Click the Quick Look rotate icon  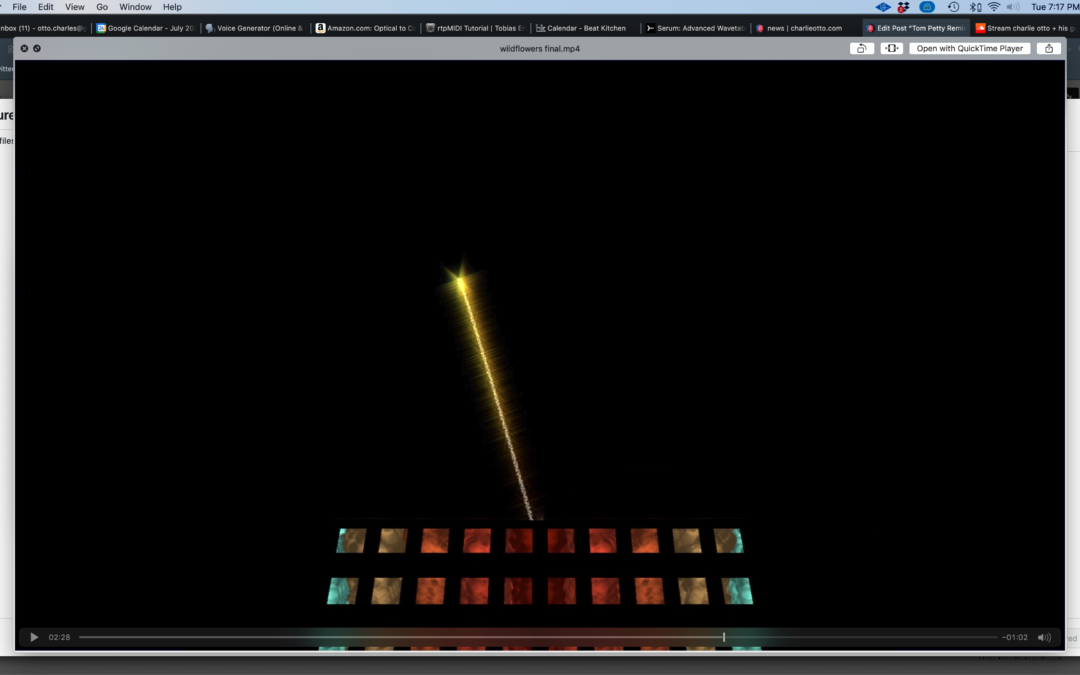point(862,48)
